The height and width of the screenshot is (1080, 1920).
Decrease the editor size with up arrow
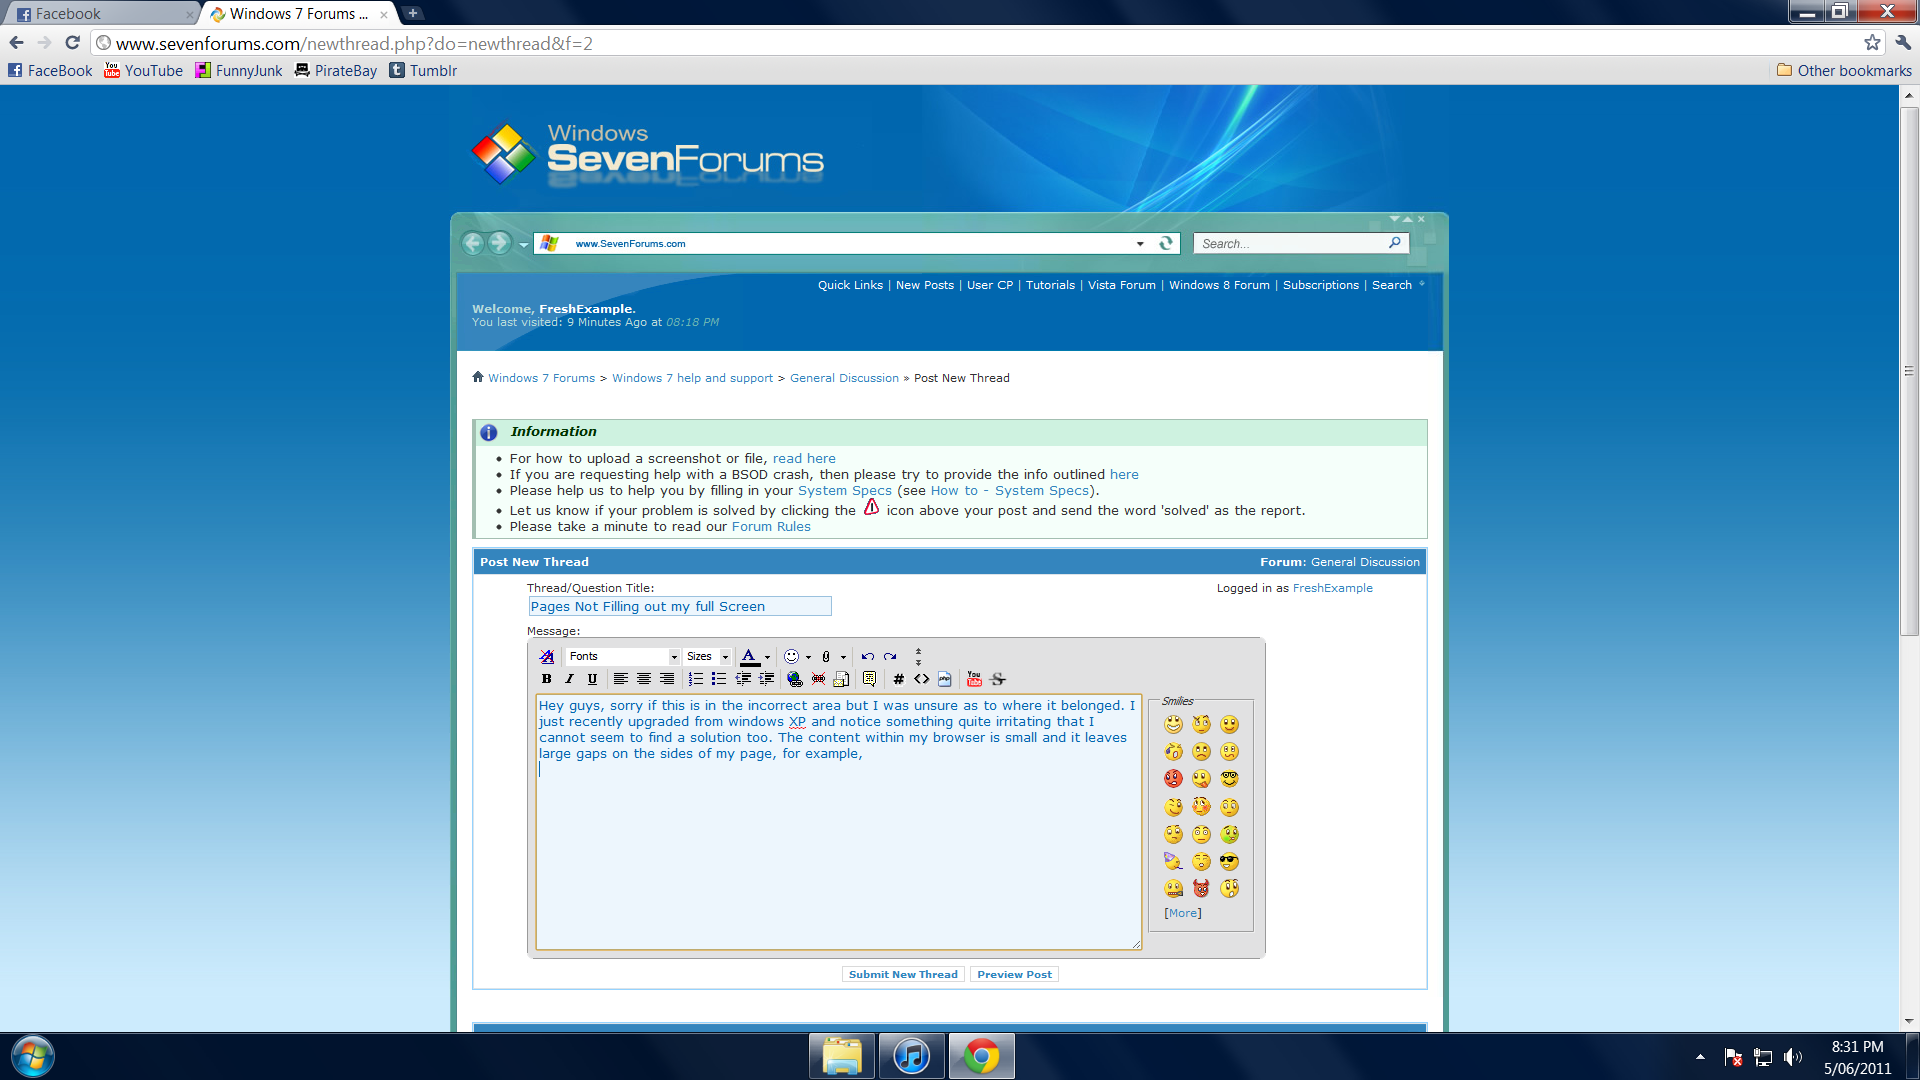pos(918,652)
